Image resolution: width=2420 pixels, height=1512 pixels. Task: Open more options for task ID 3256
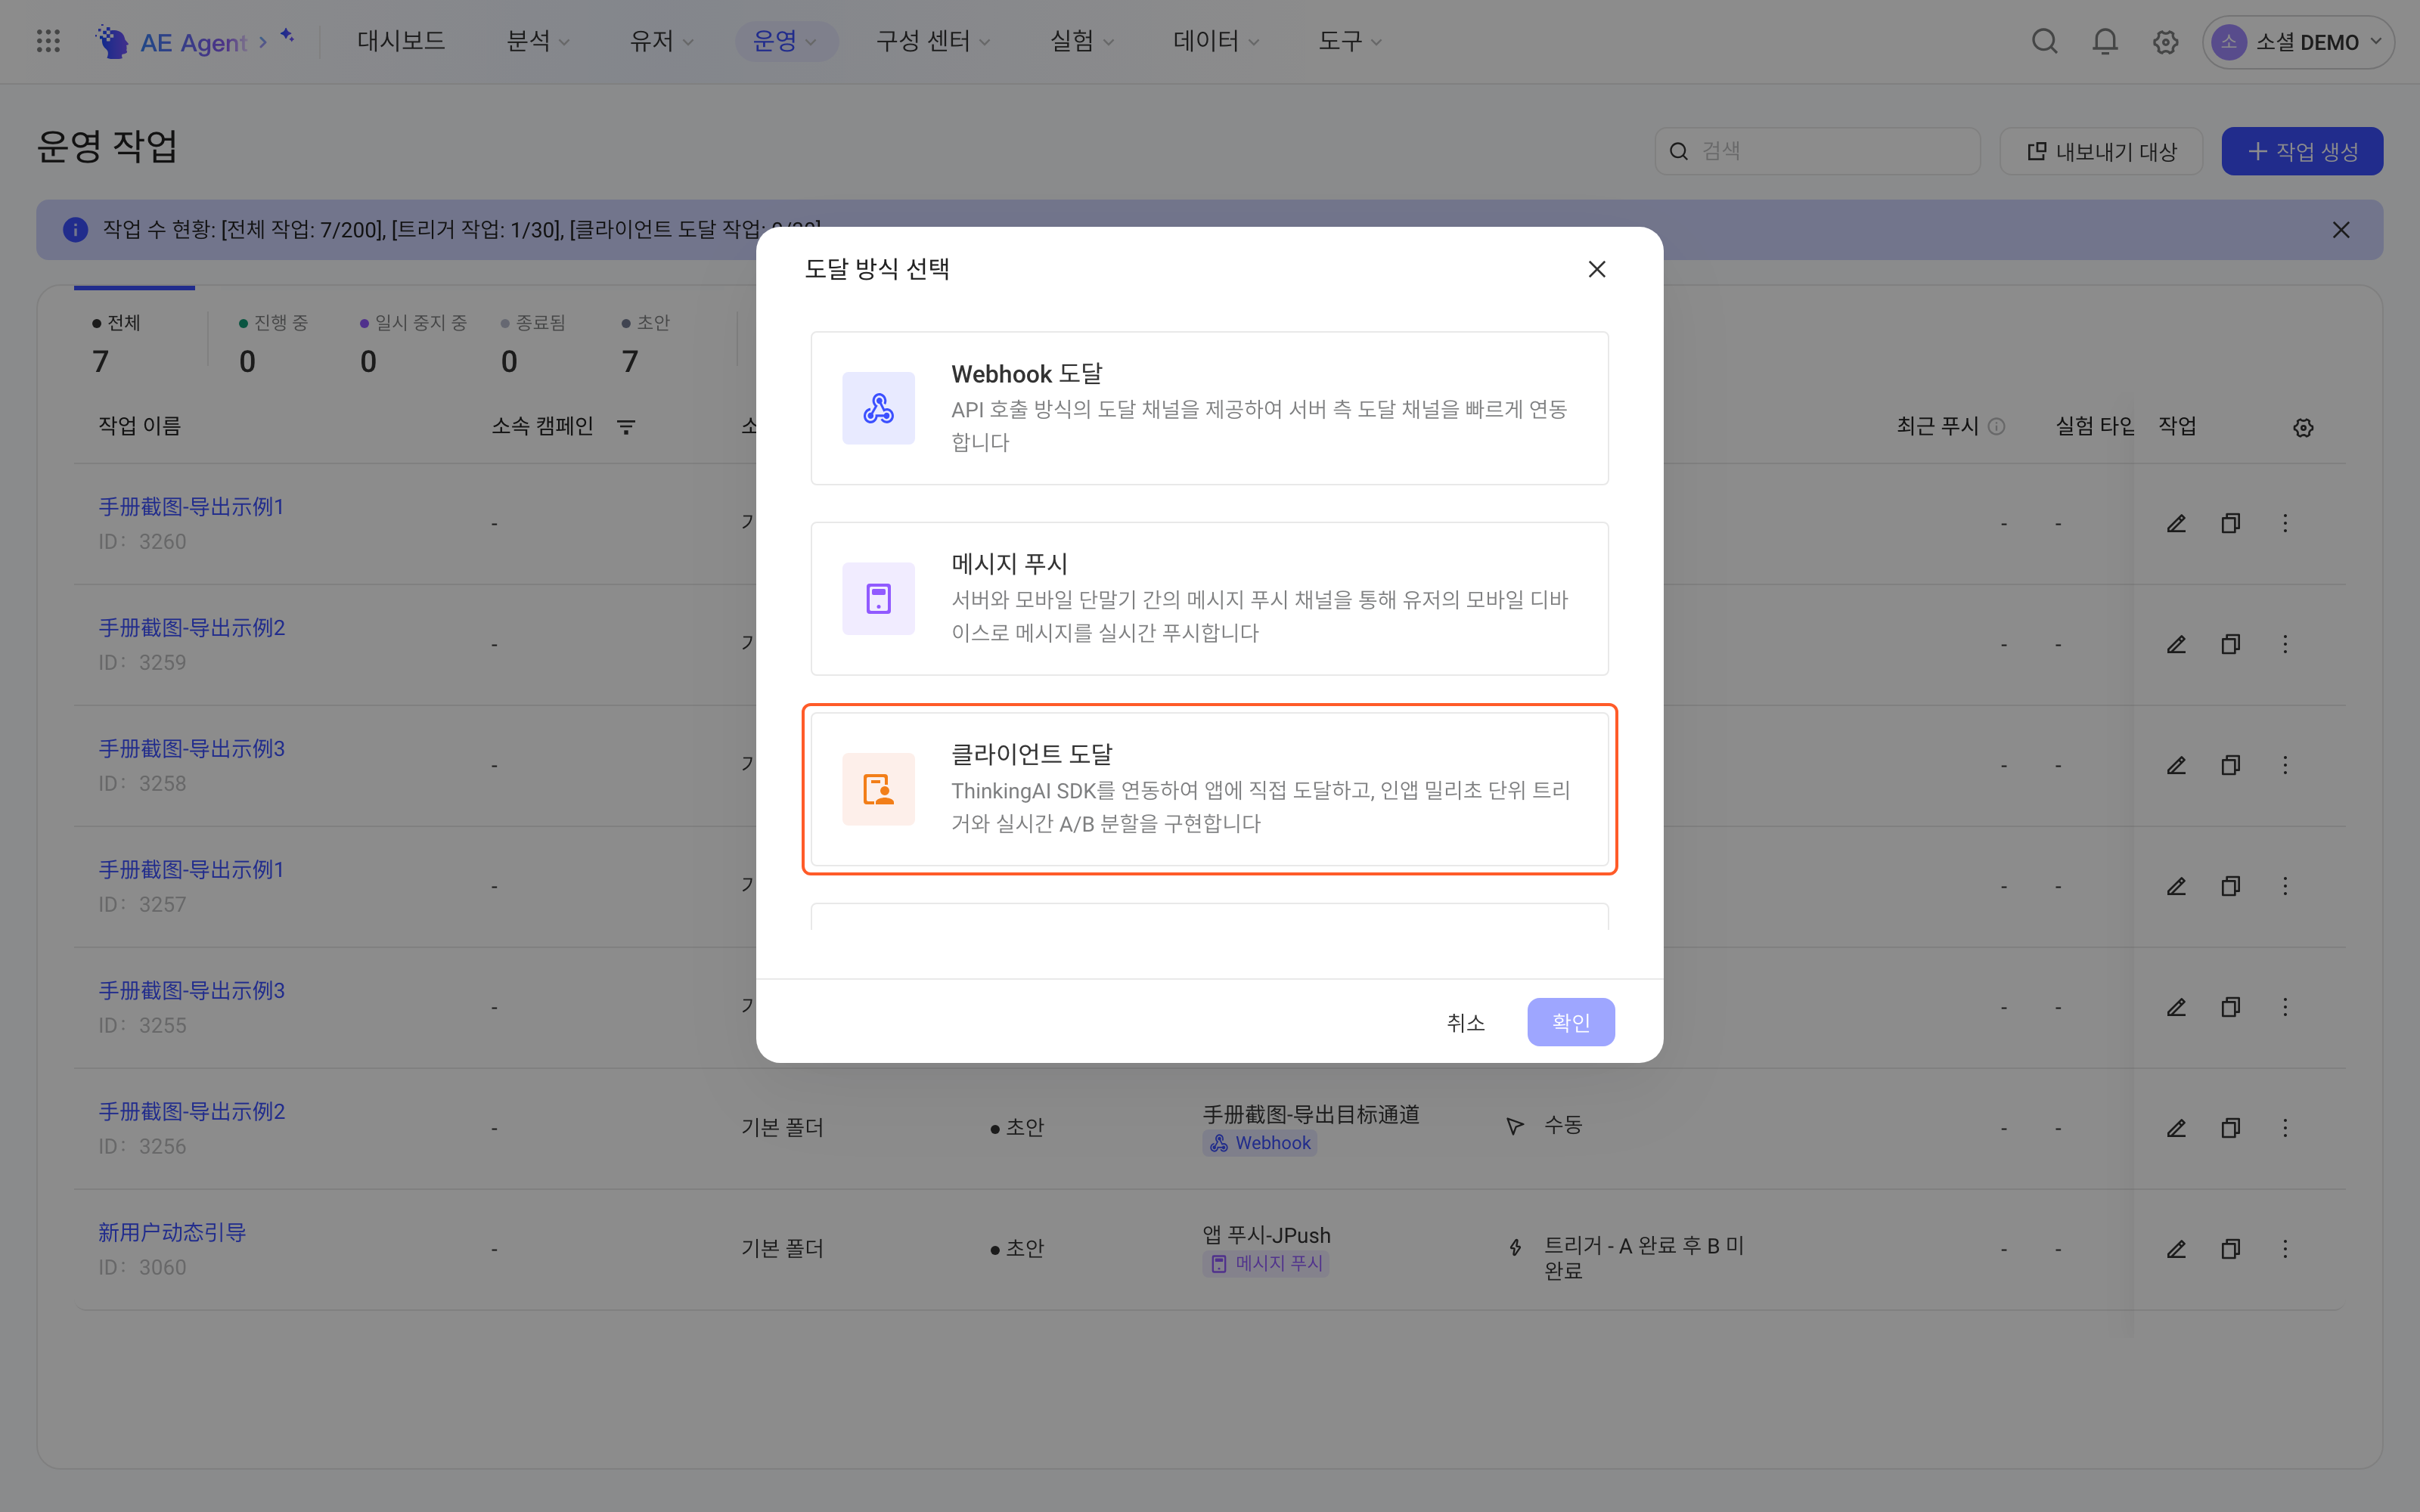tap(2285, 1128)
